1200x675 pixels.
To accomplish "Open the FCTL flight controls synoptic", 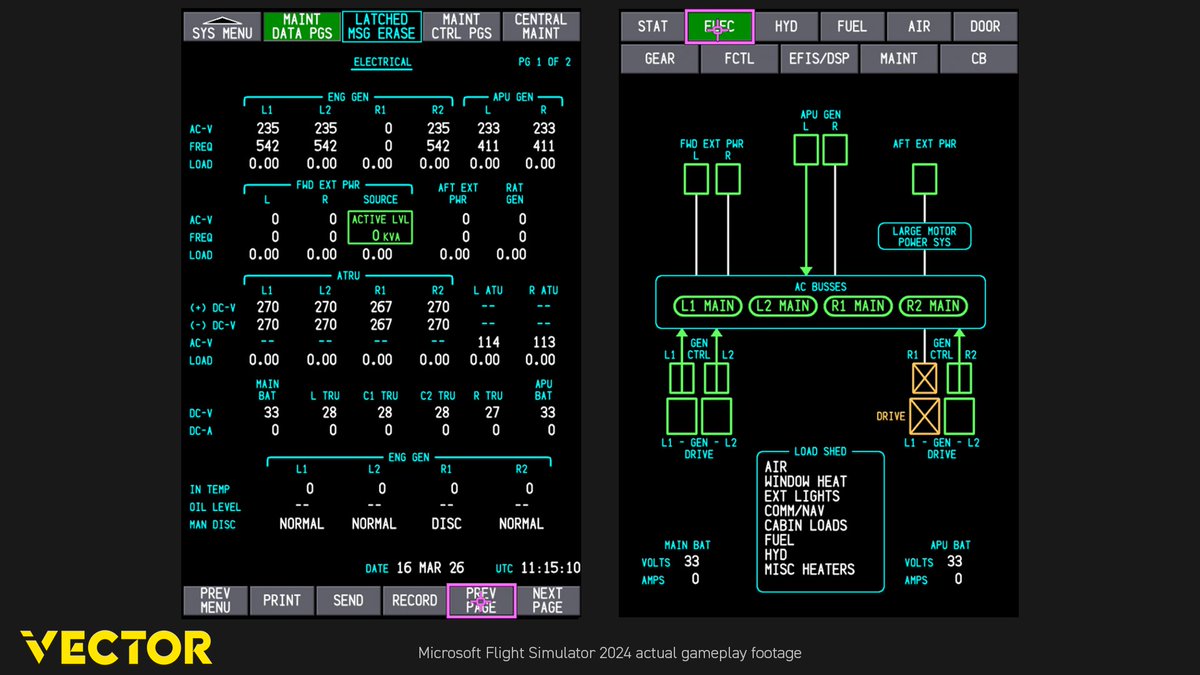I will [x=739, y=58].
